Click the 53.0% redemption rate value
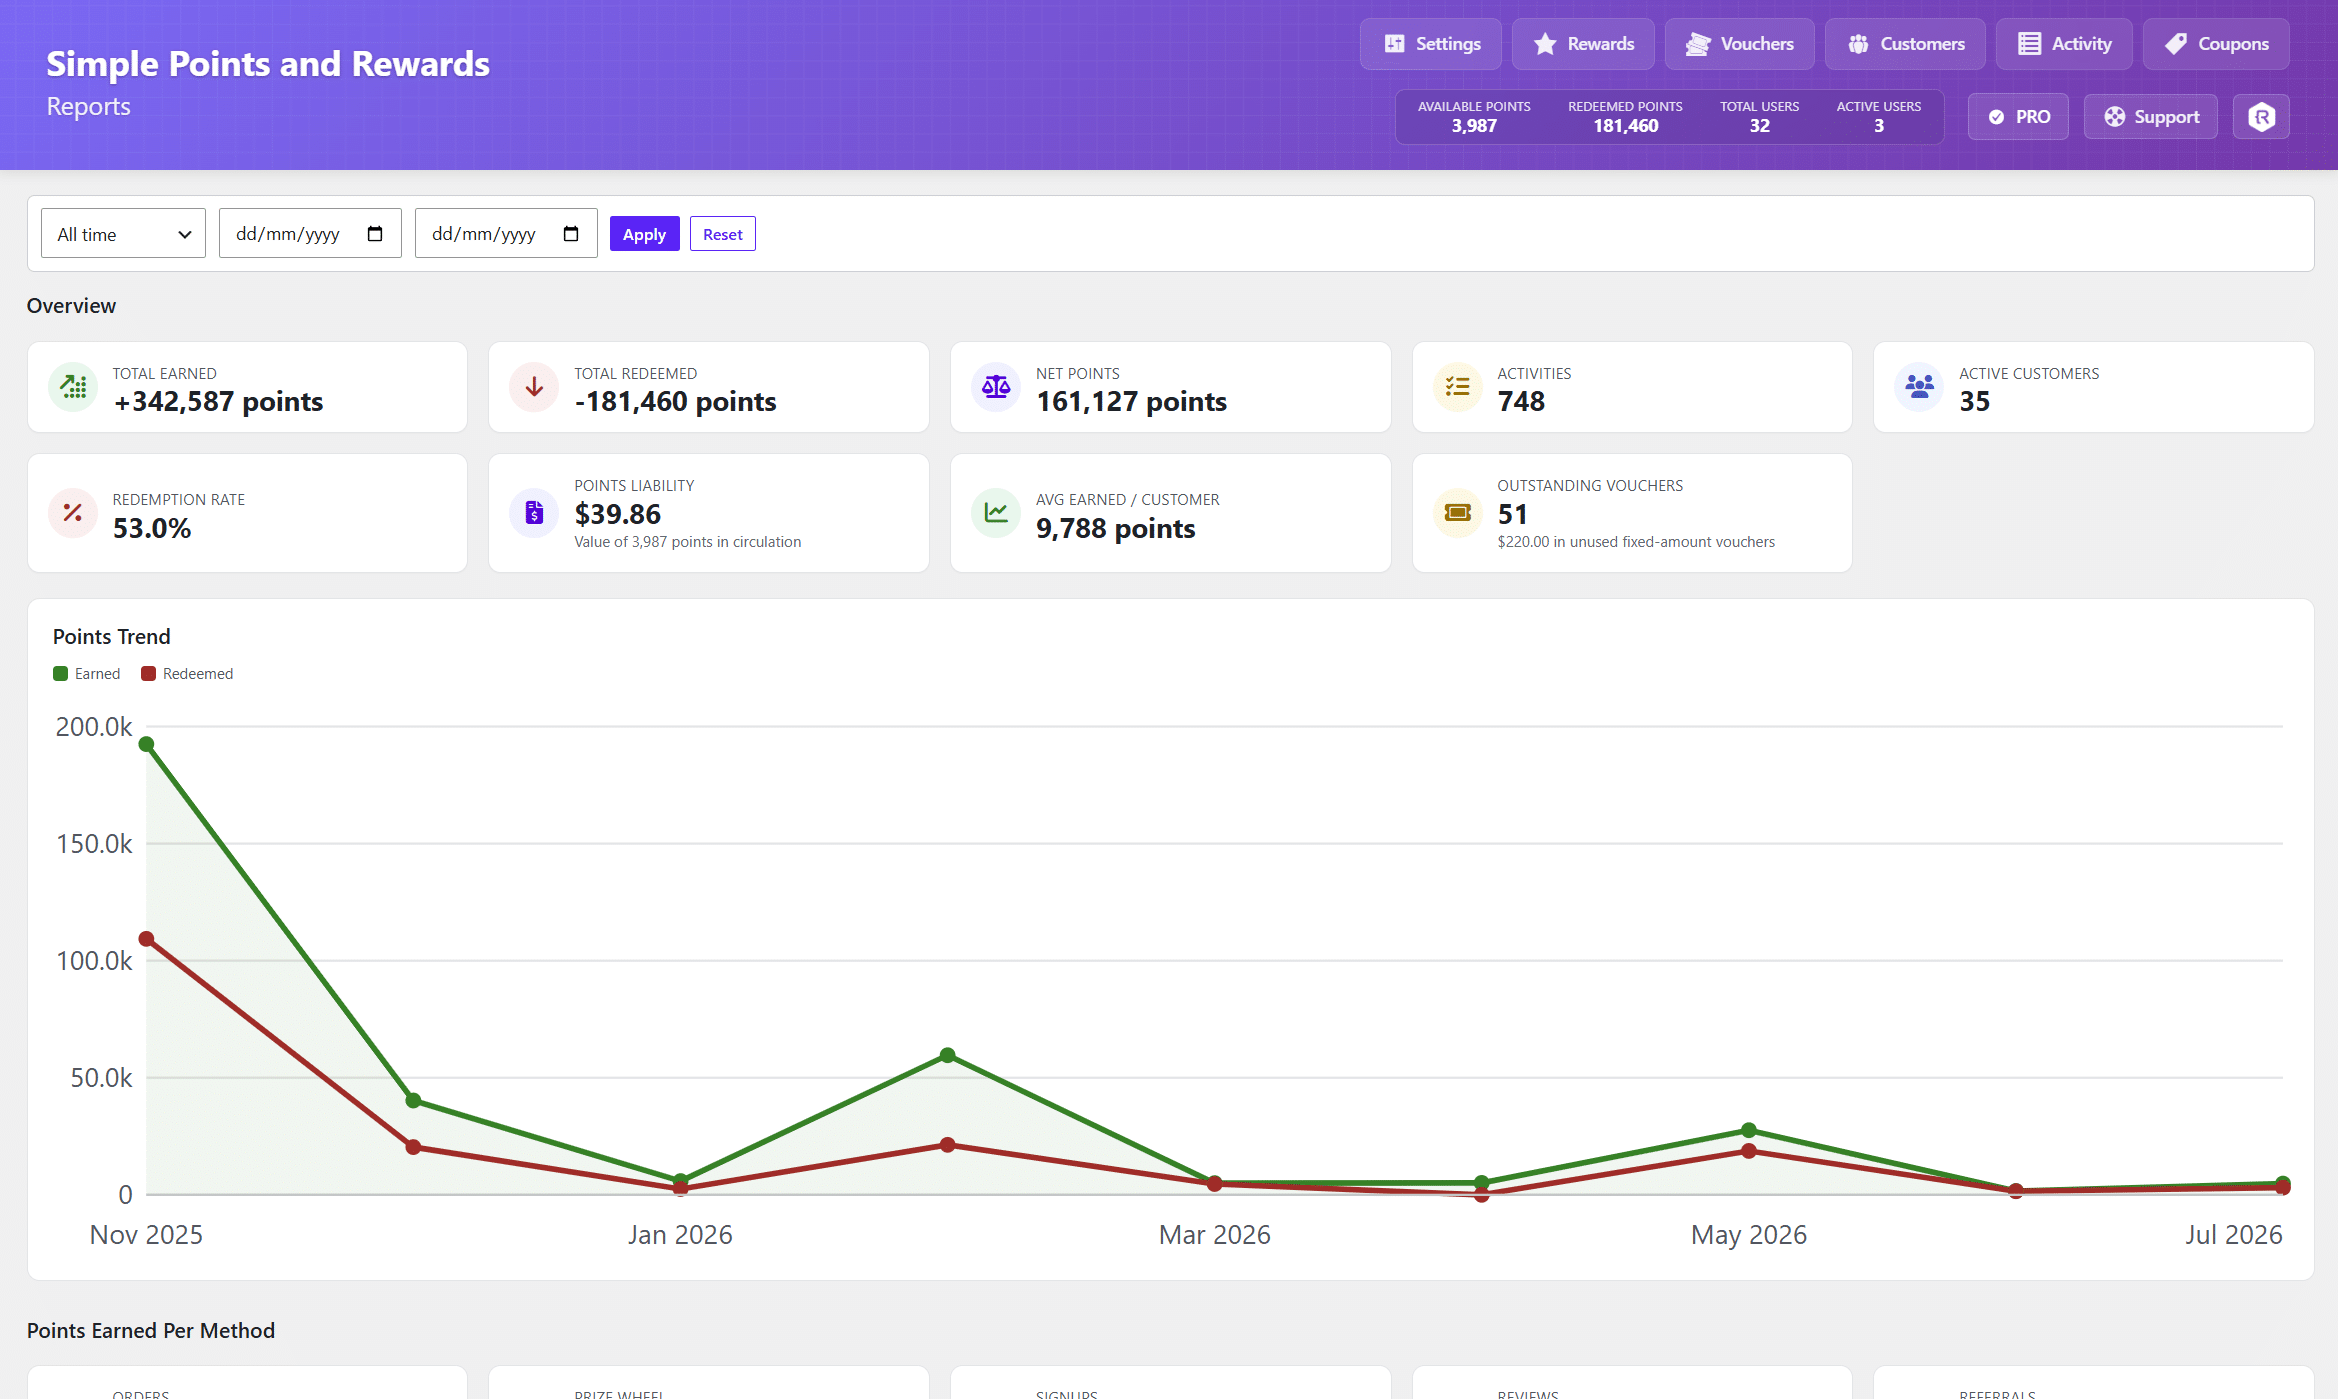Image resolution: width=2338 pixels, height=1399 pixels. coord(152,528)
